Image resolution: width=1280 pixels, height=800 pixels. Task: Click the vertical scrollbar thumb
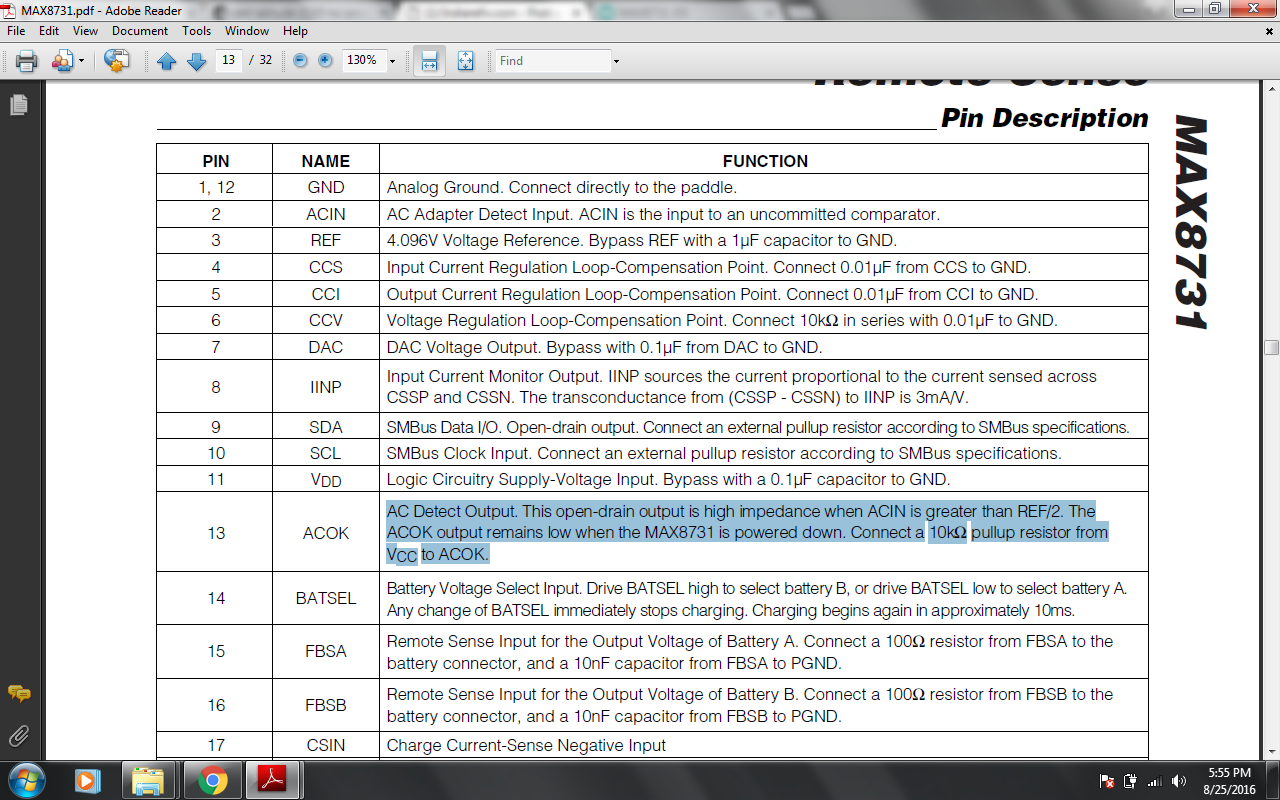click(x=1271, y=347)
